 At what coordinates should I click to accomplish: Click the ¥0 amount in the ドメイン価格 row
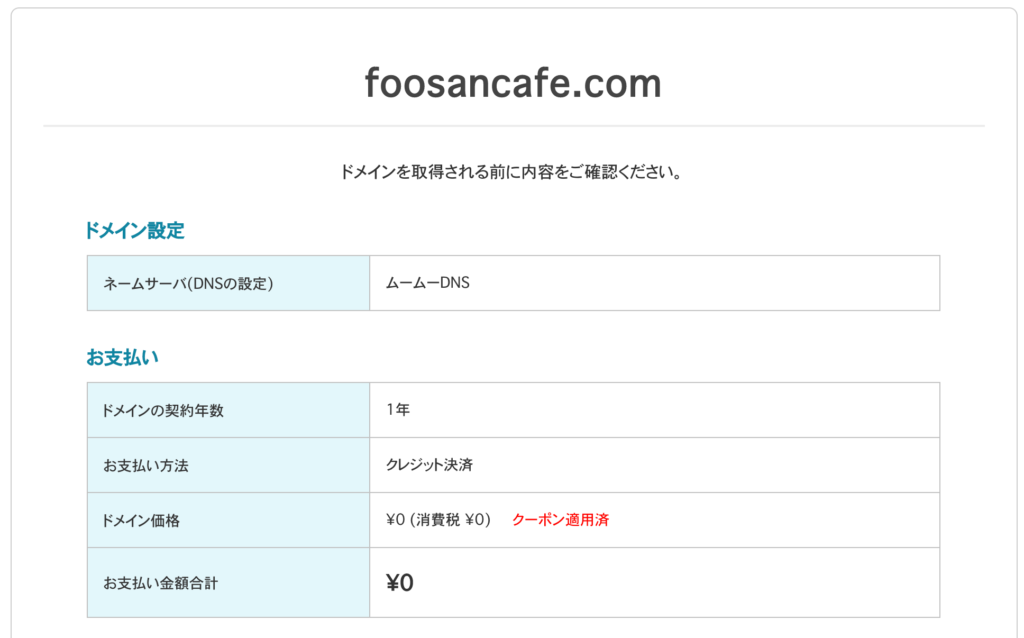tap(394, 520)
